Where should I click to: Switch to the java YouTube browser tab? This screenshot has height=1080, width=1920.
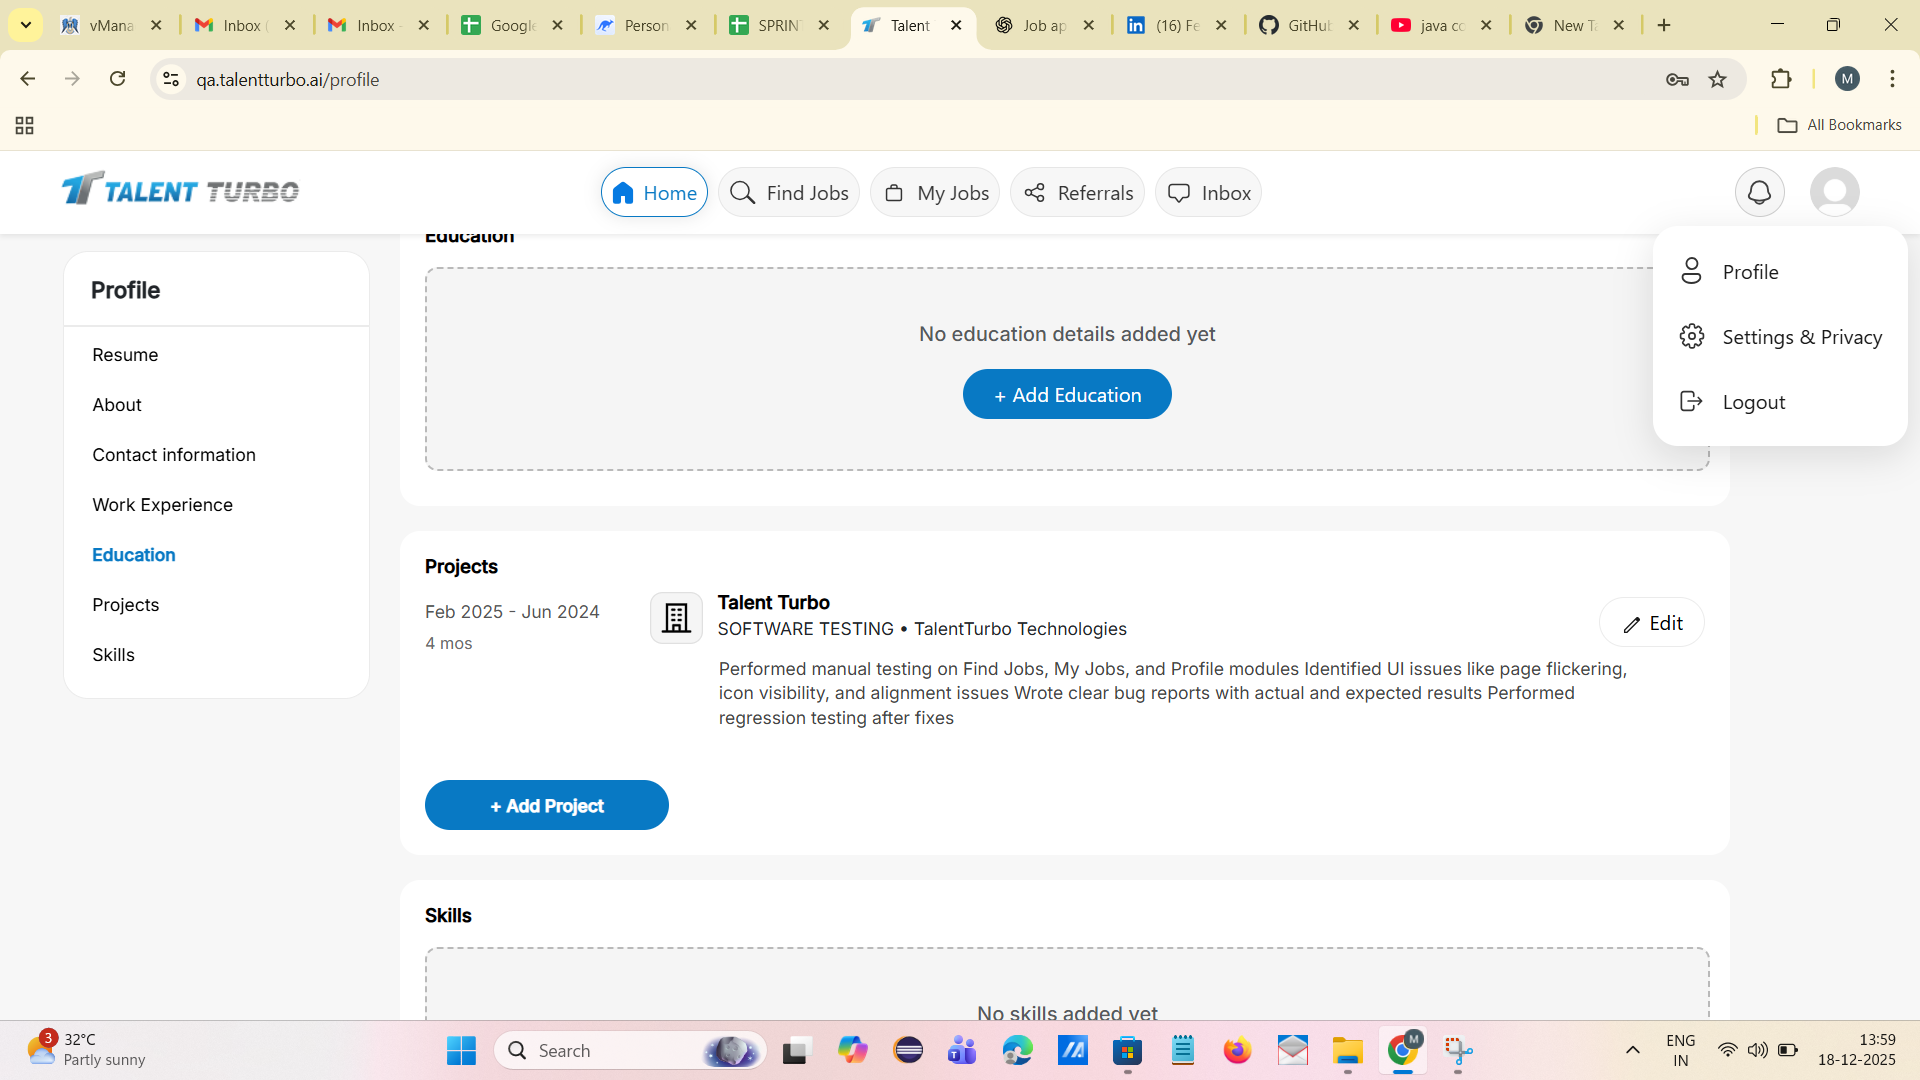[x=1441, y=25]
